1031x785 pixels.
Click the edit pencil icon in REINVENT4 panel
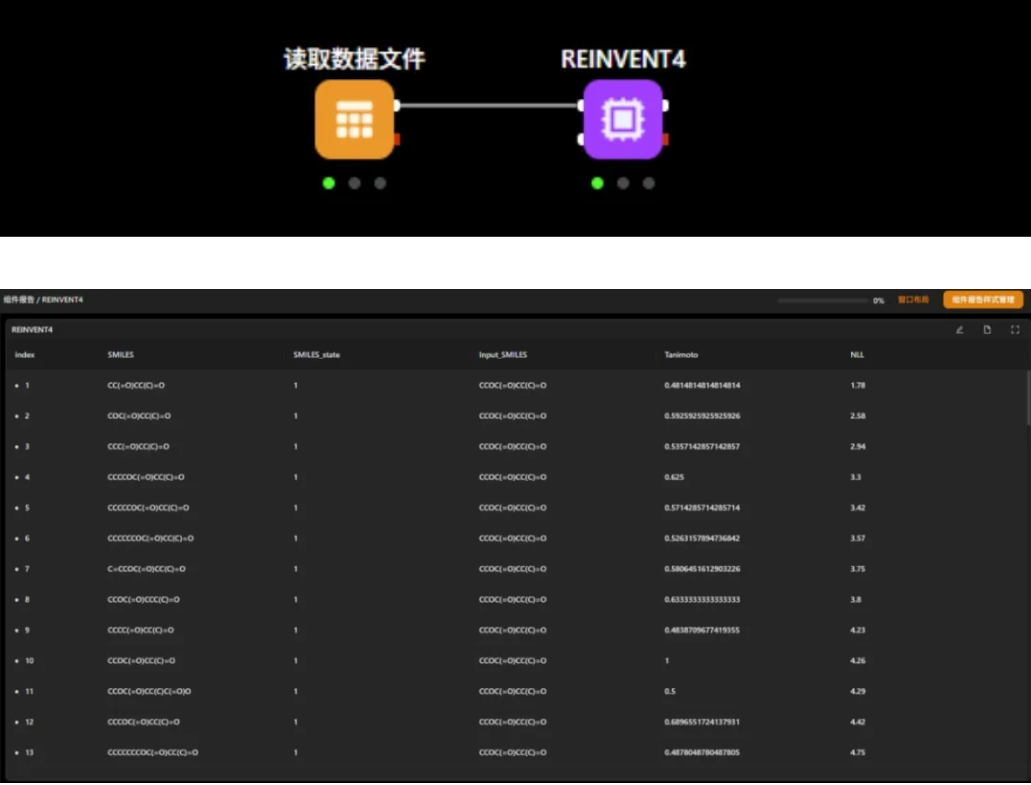(959, 329)
